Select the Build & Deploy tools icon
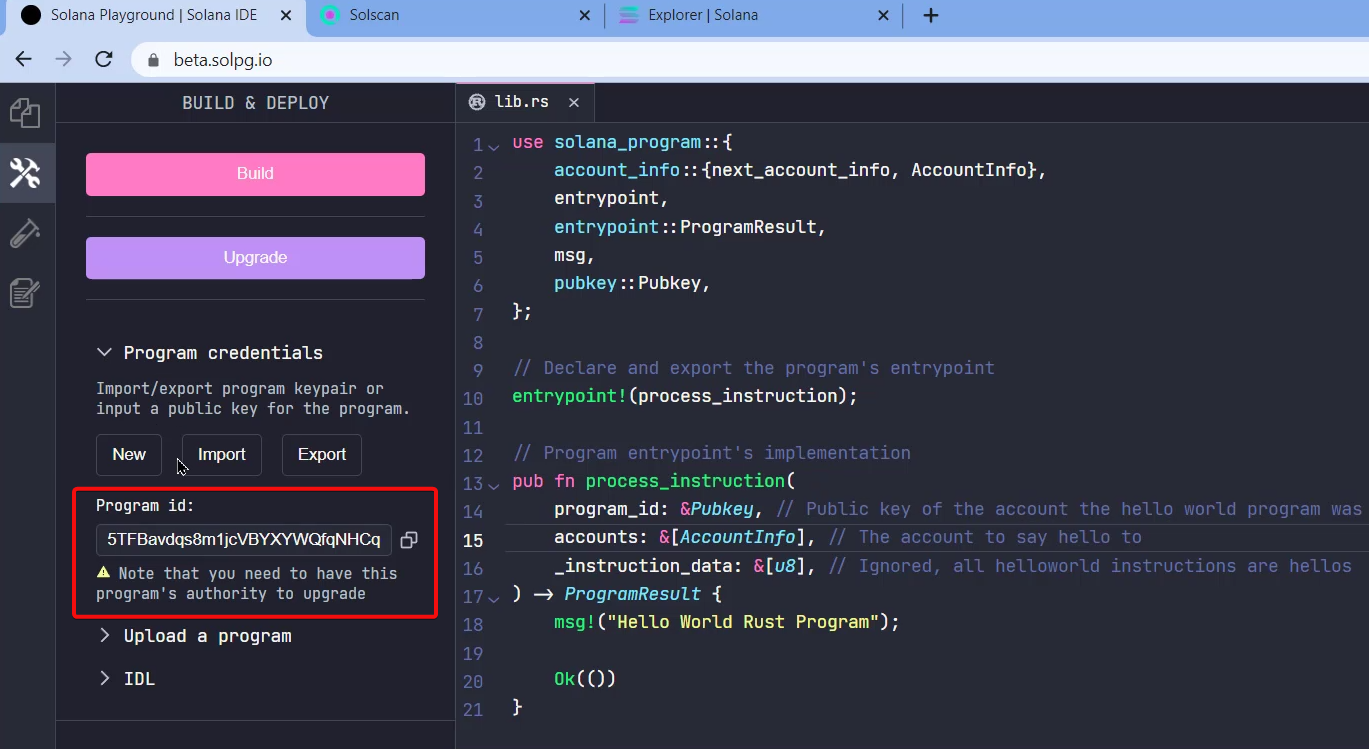This screenshot has width=1369, height=749. [x=25, y=173]
